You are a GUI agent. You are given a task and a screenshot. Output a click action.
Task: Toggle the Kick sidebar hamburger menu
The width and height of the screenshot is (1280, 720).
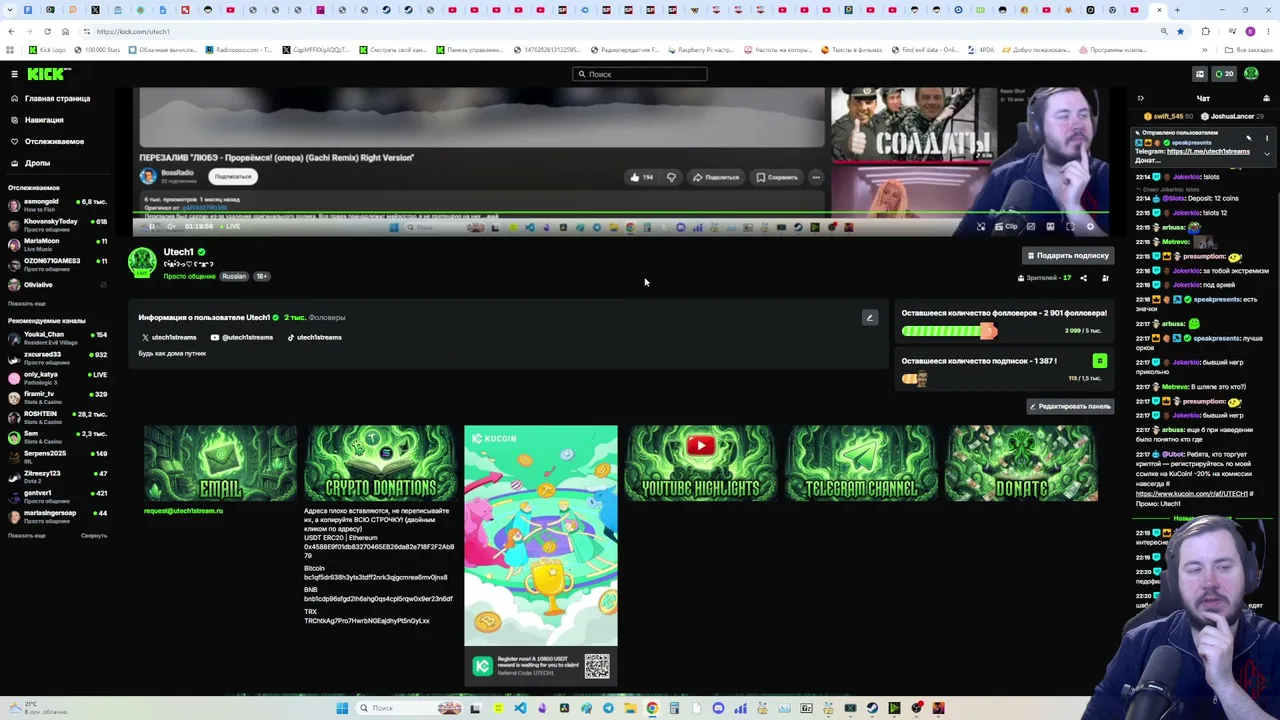coord(14,74)
